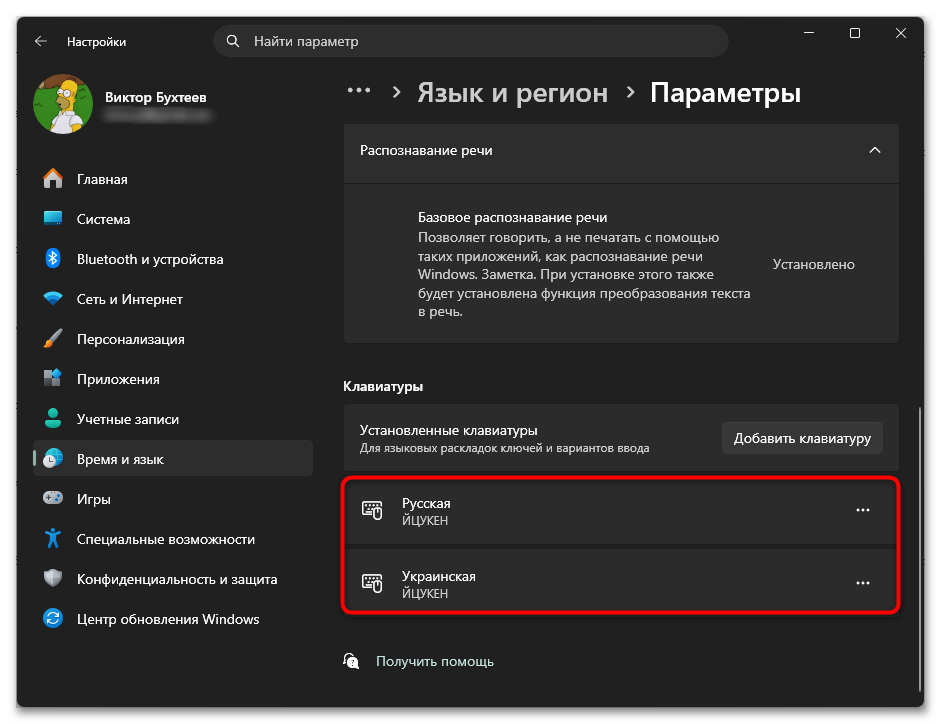This screenshot has height=724, width=941.
Task: Open more options for Русская keyboard
Action: click(x=863, y=510)
